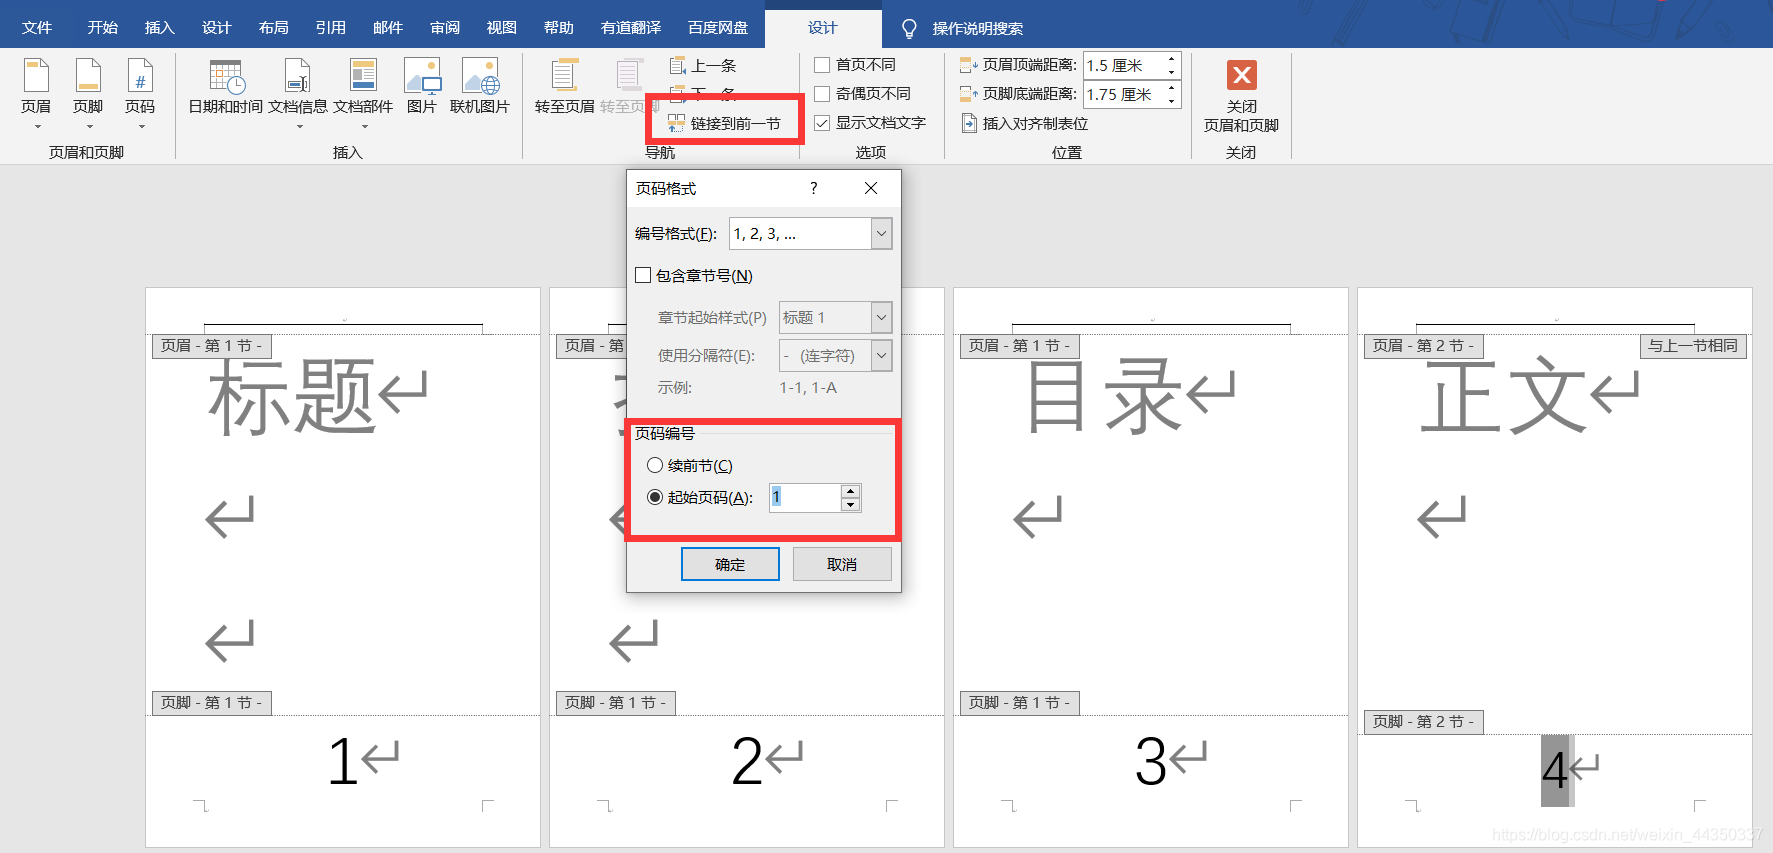
Task: Click 与上一节相同 header tag
Action: point(1693,346)
